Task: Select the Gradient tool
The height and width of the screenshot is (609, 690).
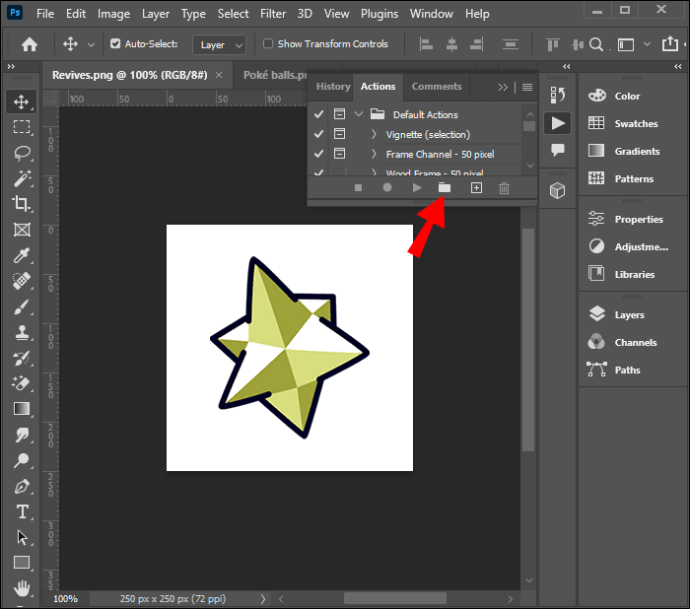Action: [22, 409]
